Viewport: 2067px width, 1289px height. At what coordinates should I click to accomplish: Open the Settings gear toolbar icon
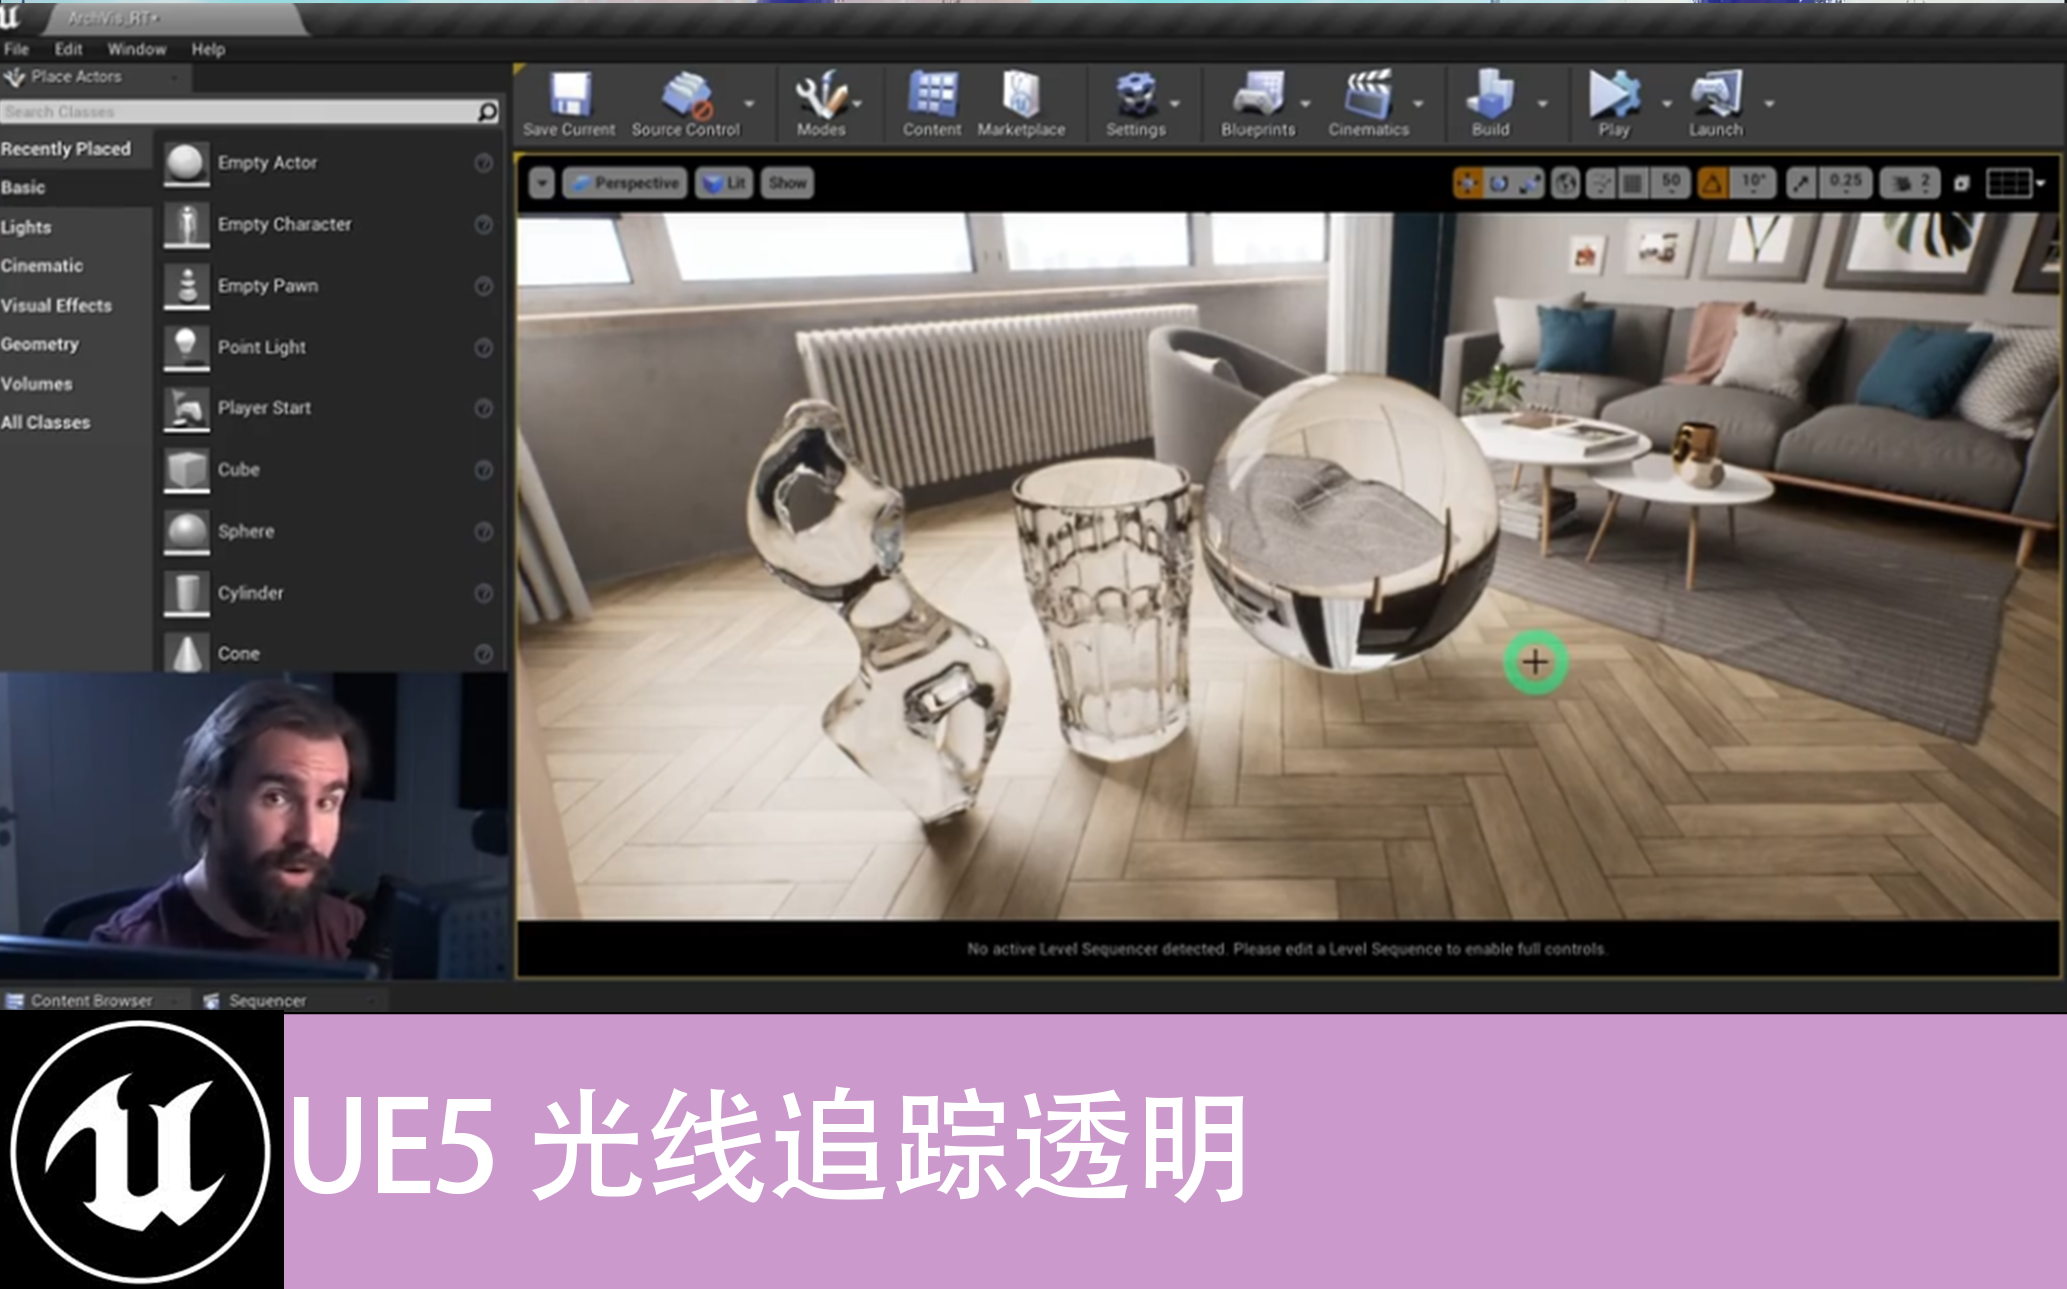(x=1136, y=95)
